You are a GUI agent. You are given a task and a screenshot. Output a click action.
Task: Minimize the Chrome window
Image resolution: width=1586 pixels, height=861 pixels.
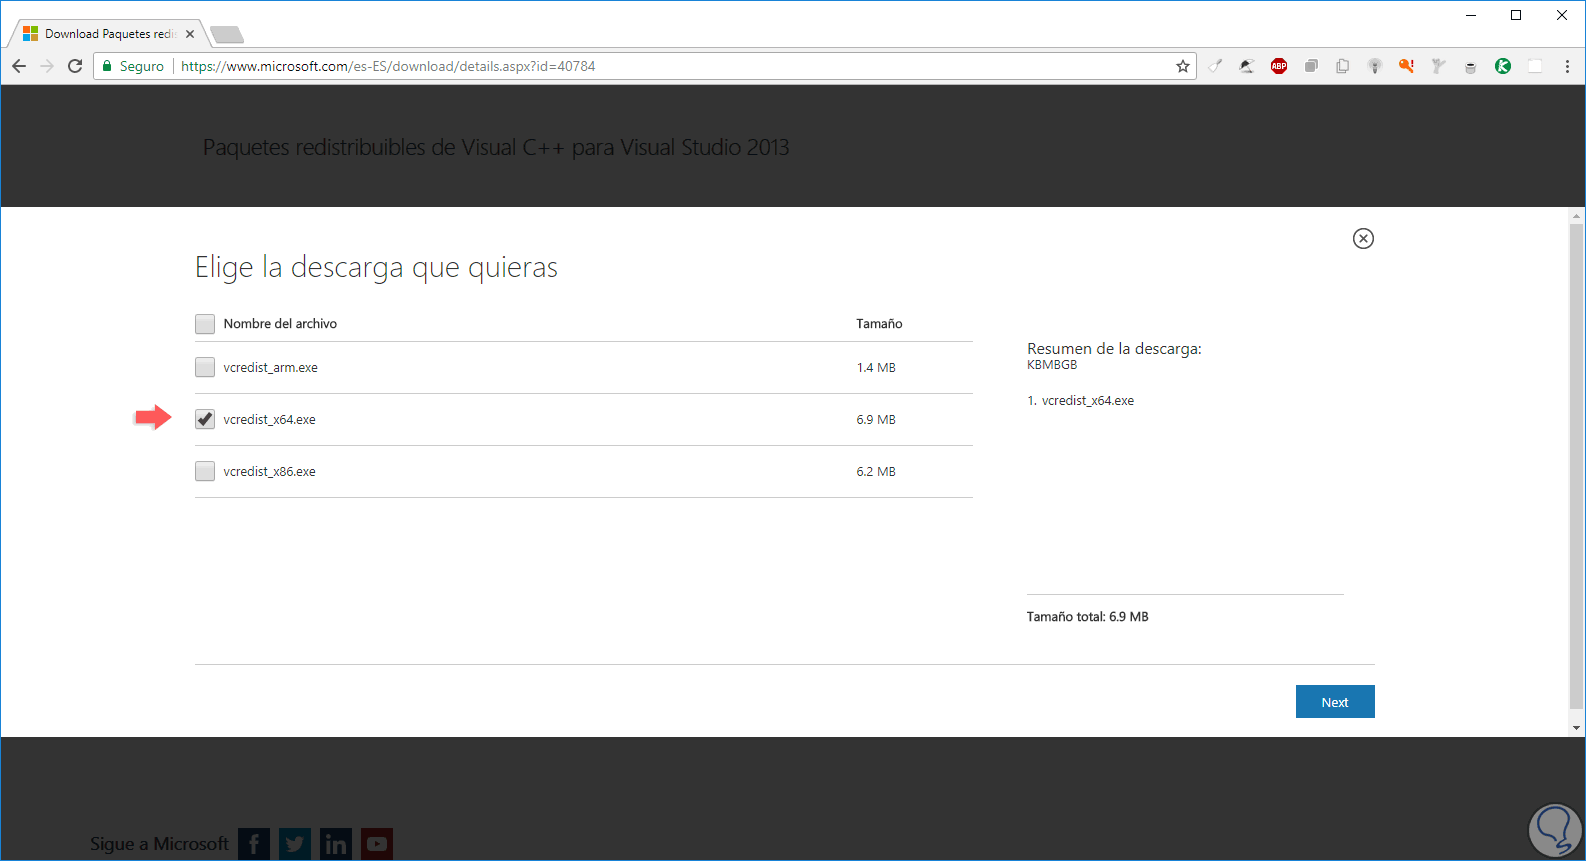[x=1471, y=15]
